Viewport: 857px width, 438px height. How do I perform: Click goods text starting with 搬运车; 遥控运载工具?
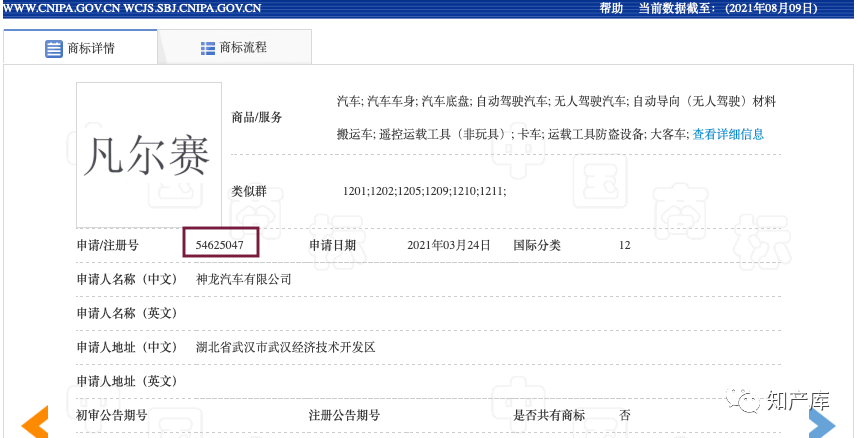514,134
